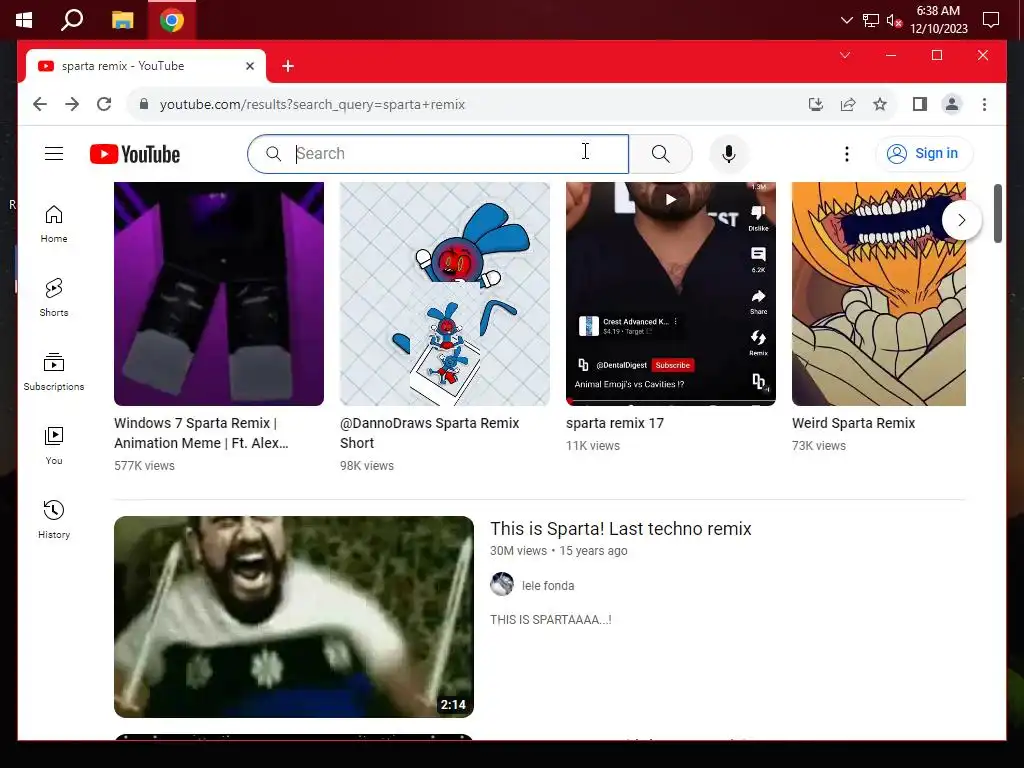This screenshot has height=768, width=1024.
Task: Click the install app icon in address bar
Action: (x=816, y=104)
